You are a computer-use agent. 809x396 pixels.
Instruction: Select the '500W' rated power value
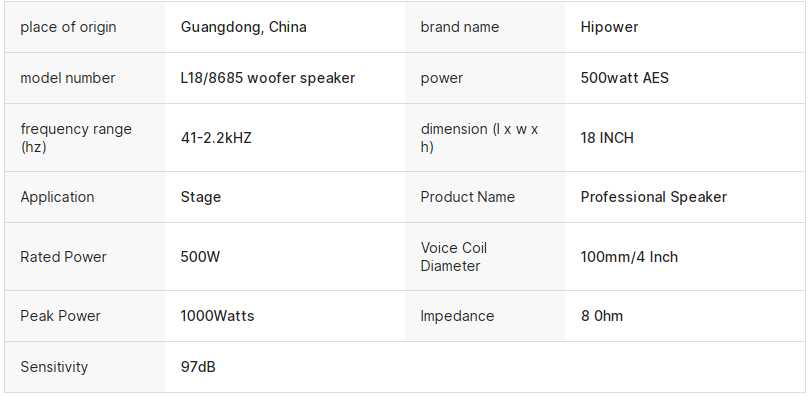pos(200,257)
